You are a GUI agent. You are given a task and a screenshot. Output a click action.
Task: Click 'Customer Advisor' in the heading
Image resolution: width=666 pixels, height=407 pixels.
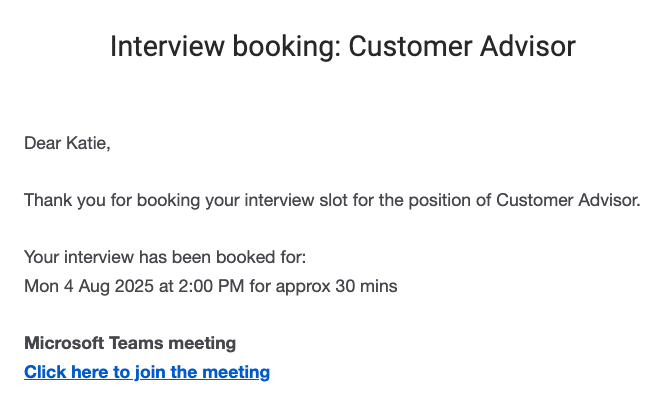click(x=462, y=46)
